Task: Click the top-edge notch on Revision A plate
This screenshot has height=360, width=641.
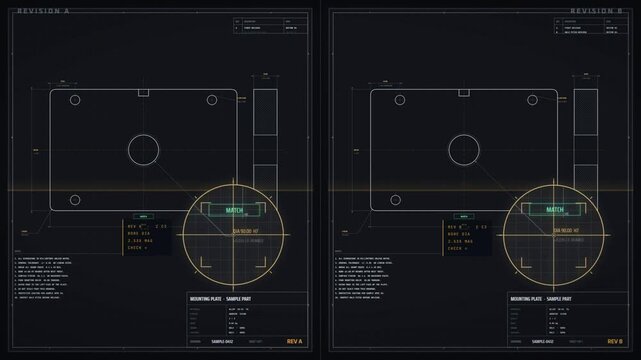Action: click(143, 93)
